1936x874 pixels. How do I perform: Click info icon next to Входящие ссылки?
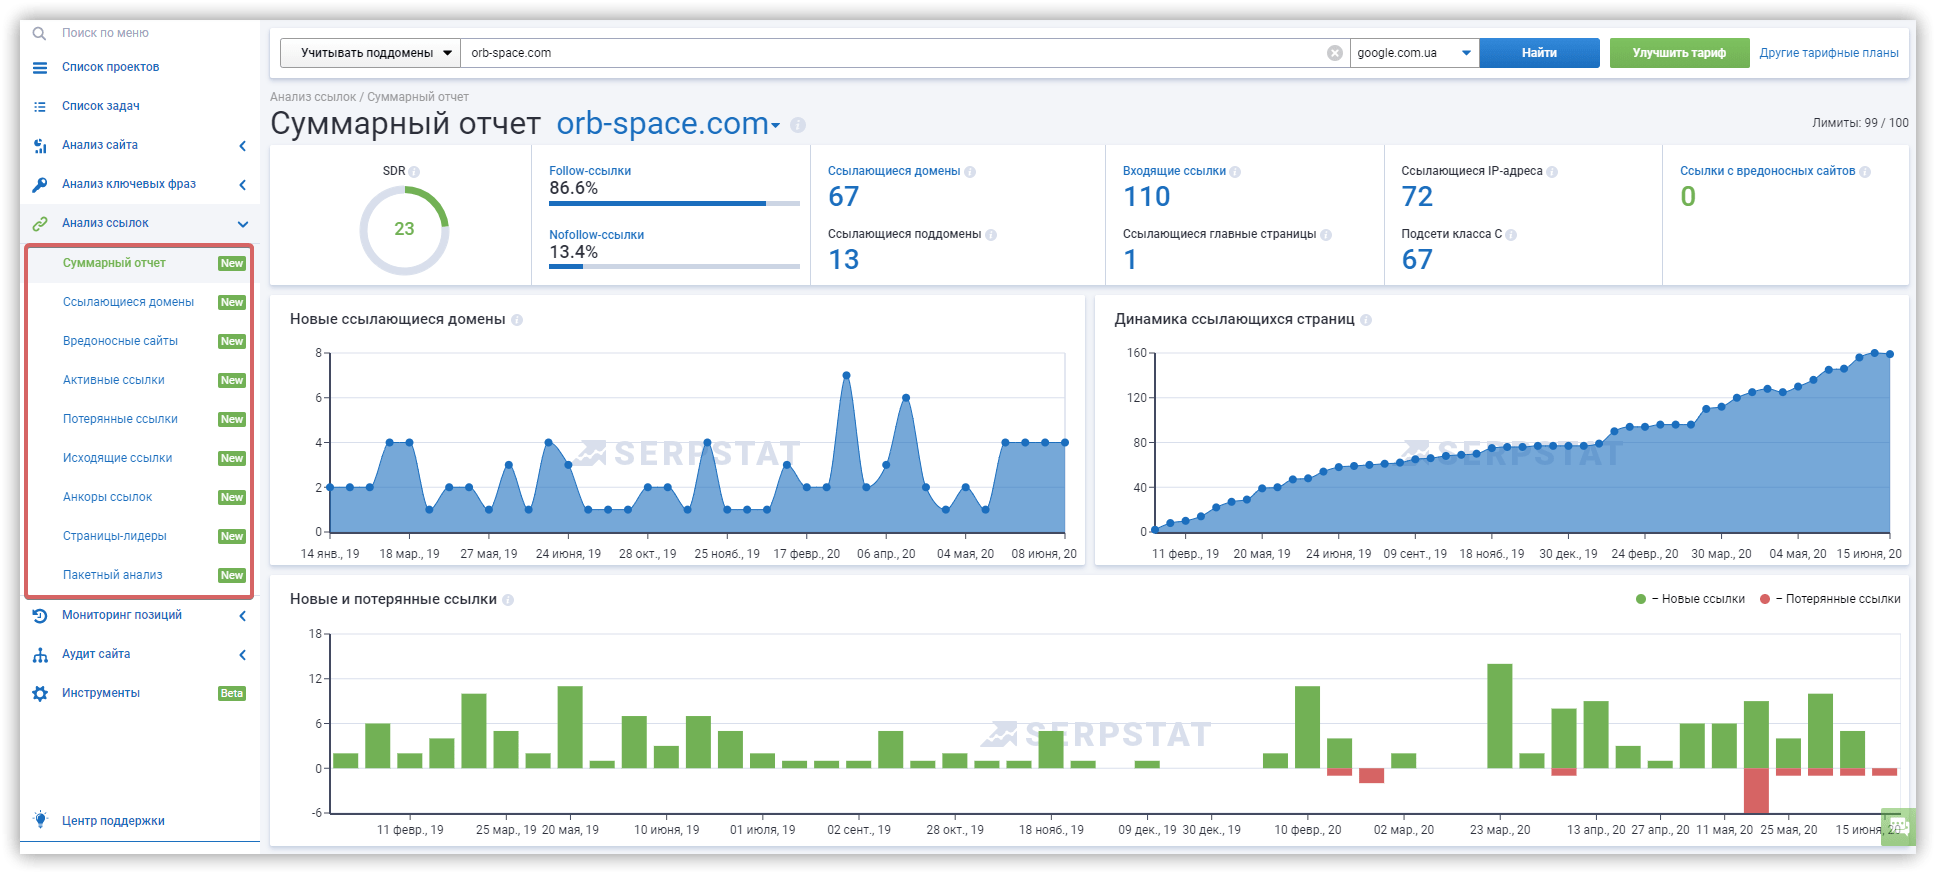click(1235, 172)
